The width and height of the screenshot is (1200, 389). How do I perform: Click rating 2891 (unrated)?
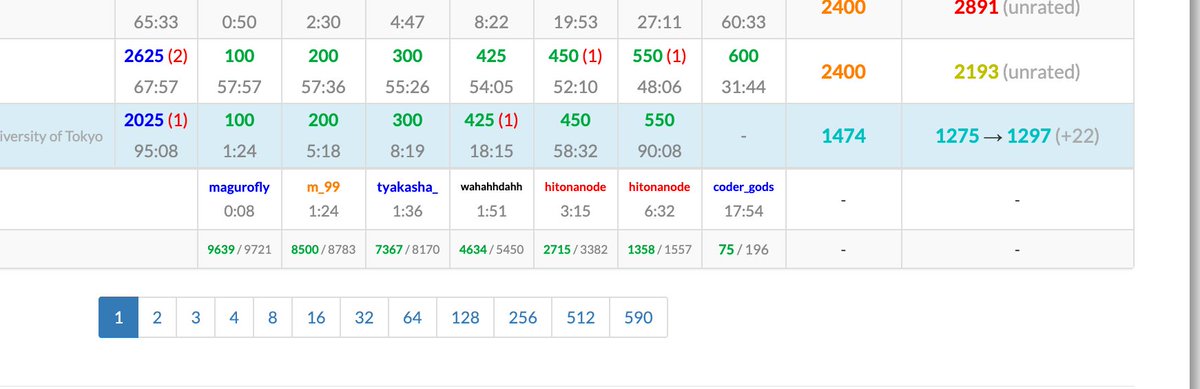1018,8
